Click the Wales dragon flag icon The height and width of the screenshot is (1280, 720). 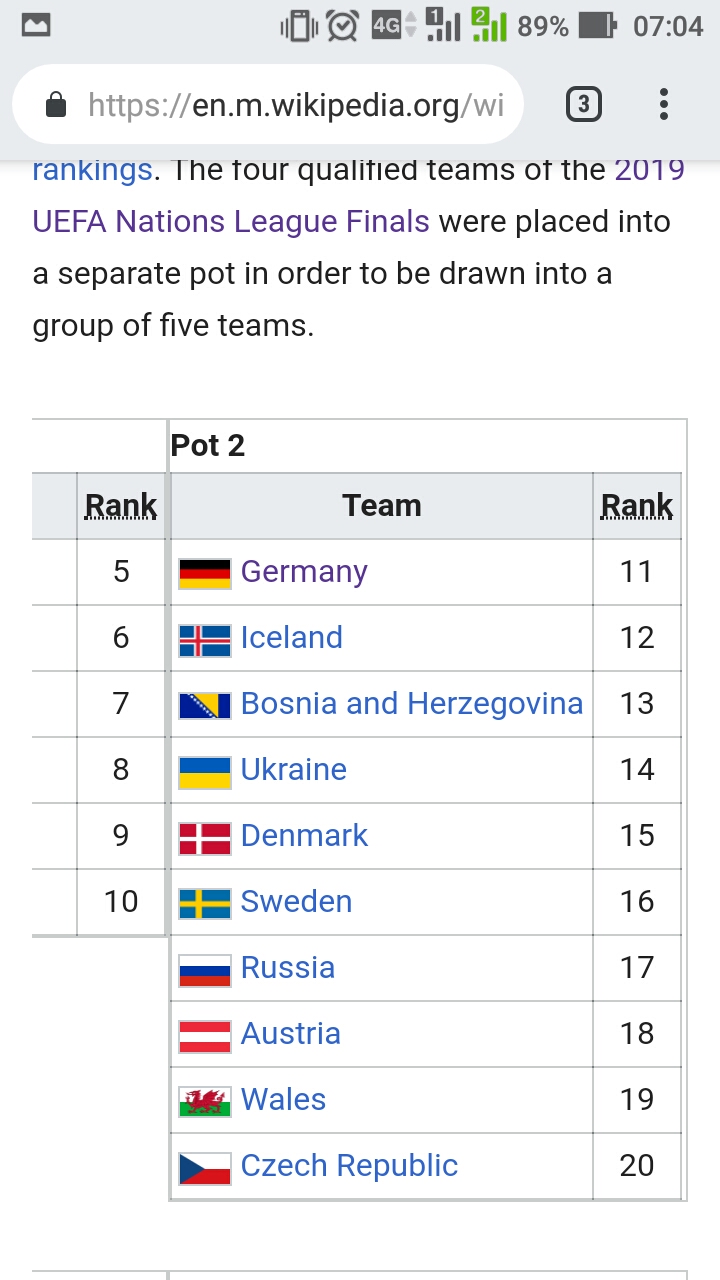tap(205, 1100)
